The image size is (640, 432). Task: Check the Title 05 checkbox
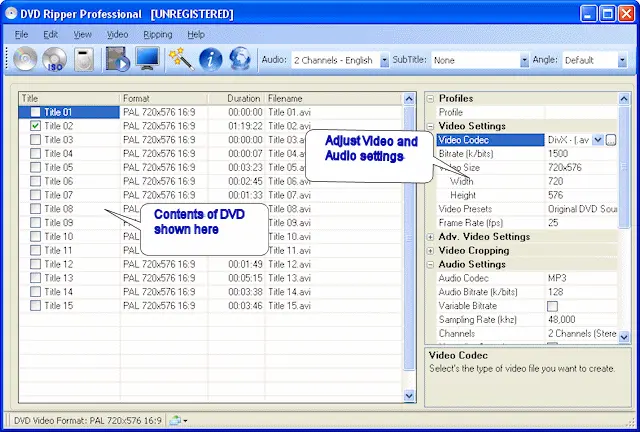(x=36, y=167)
